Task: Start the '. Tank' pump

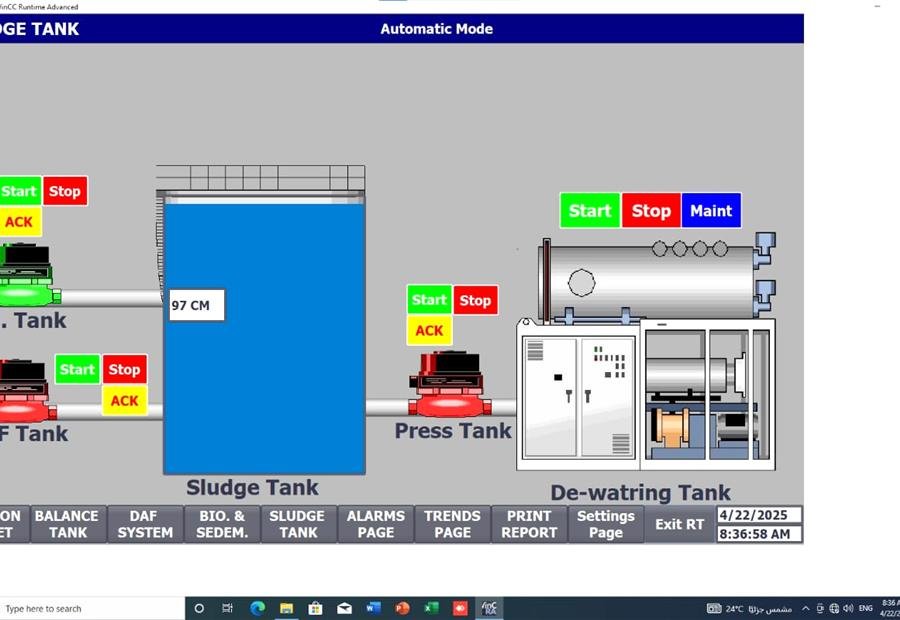Action: (19, 191)
